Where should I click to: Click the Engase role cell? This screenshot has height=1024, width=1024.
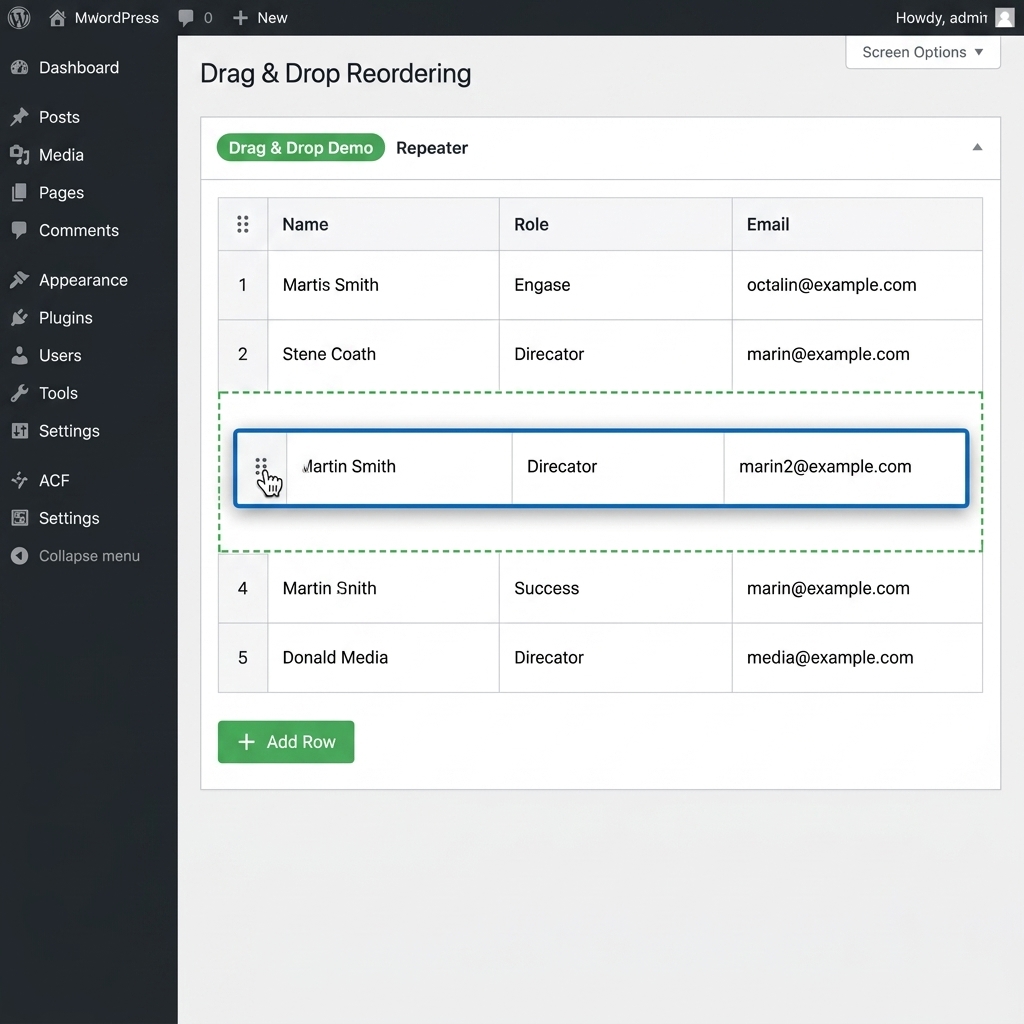(x=616, y=285)
